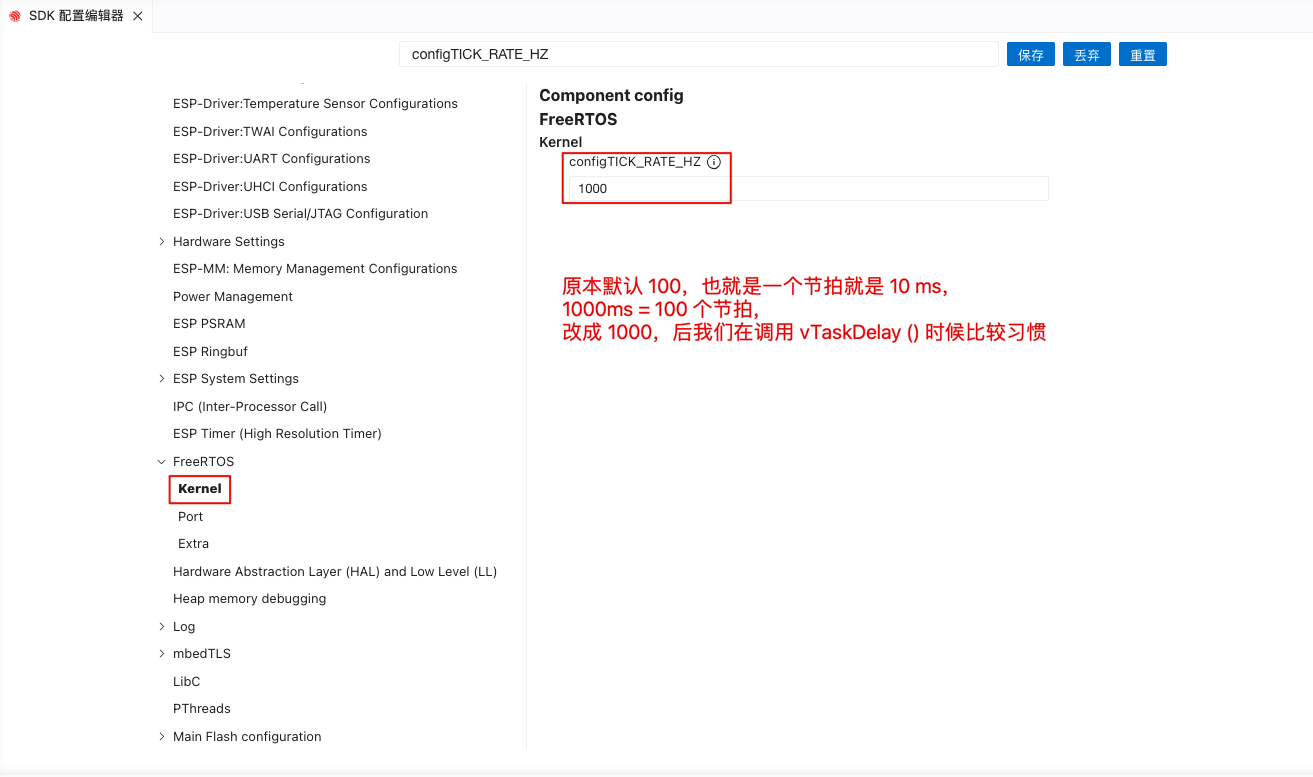Click the configTICK_RATE_HZ setting label
The width and height of the screenshot is (1313, 777).
click(635, 162)
